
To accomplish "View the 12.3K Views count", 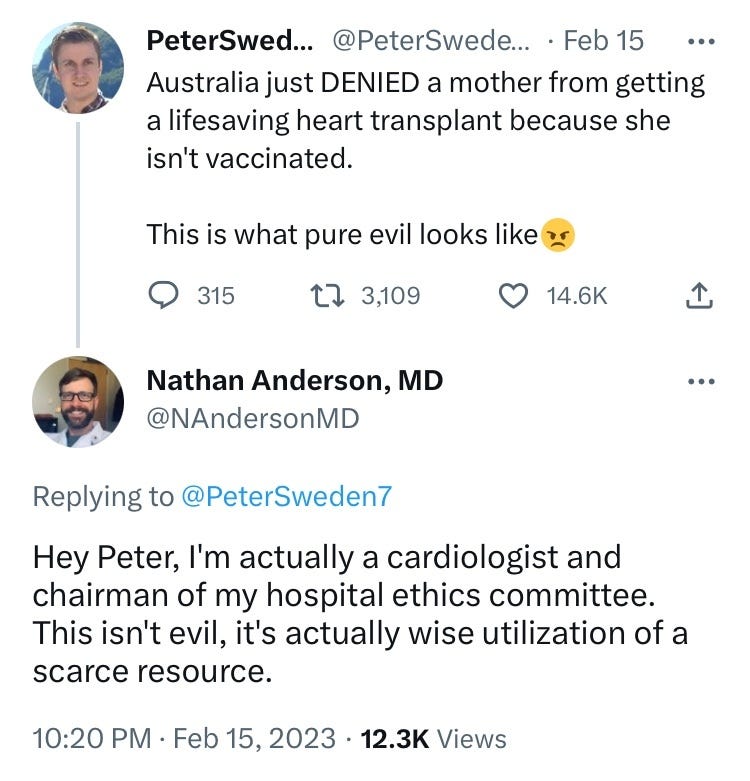I will pos(431,738).
